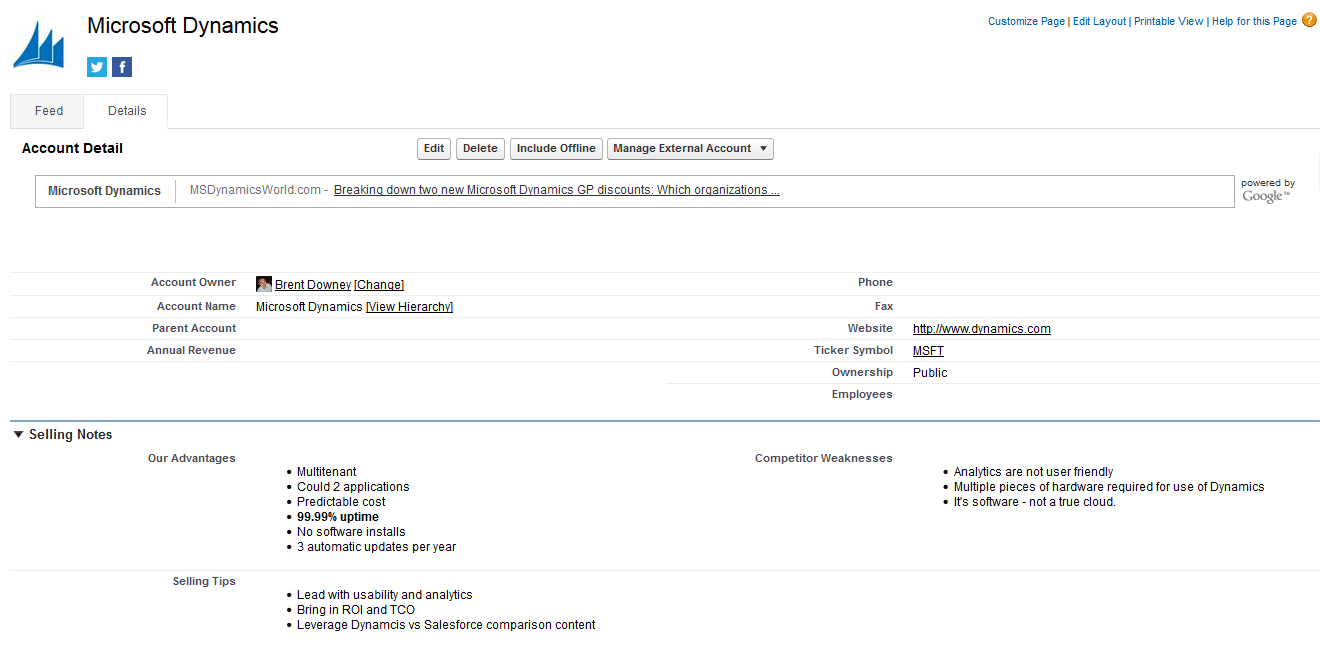Click the Include Offline button

click(556, 148)
